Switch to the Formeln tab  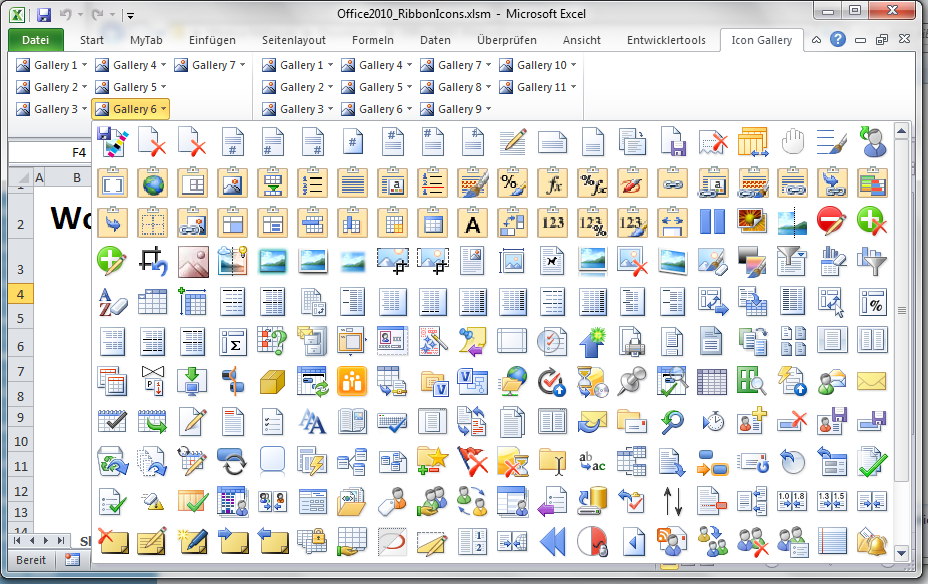click(x=372, y=40)
